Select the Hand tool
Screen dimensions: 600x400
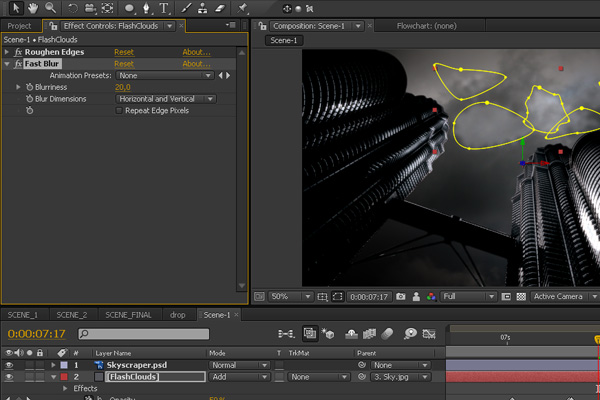point(33,8)
